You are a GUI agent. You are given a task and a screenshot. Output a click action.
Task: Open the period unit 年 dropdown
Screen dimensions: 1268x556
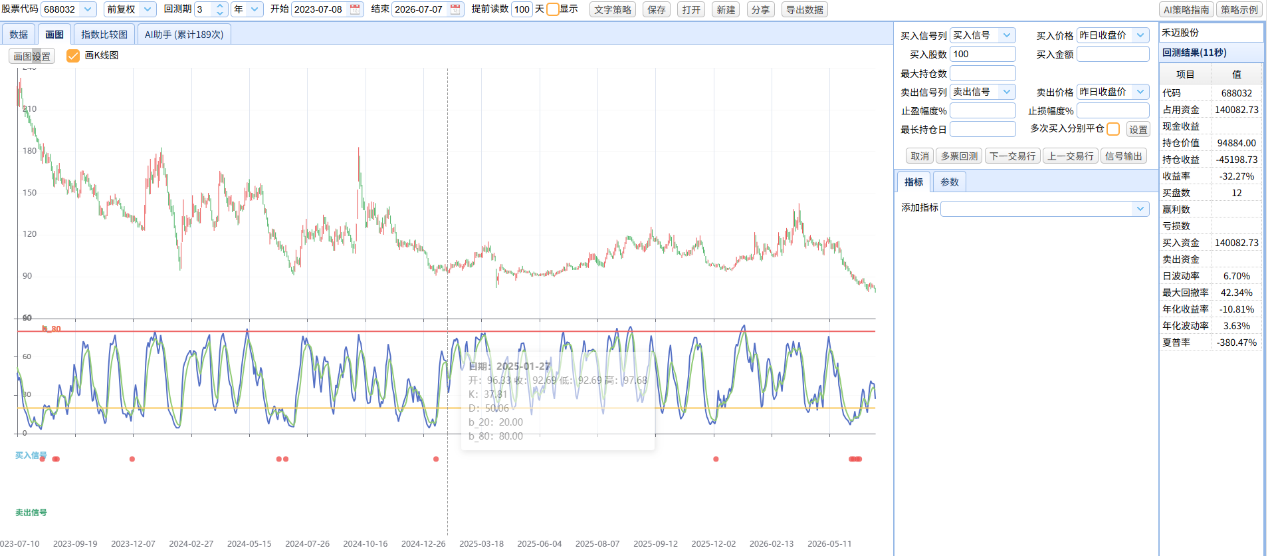[255, 9]
